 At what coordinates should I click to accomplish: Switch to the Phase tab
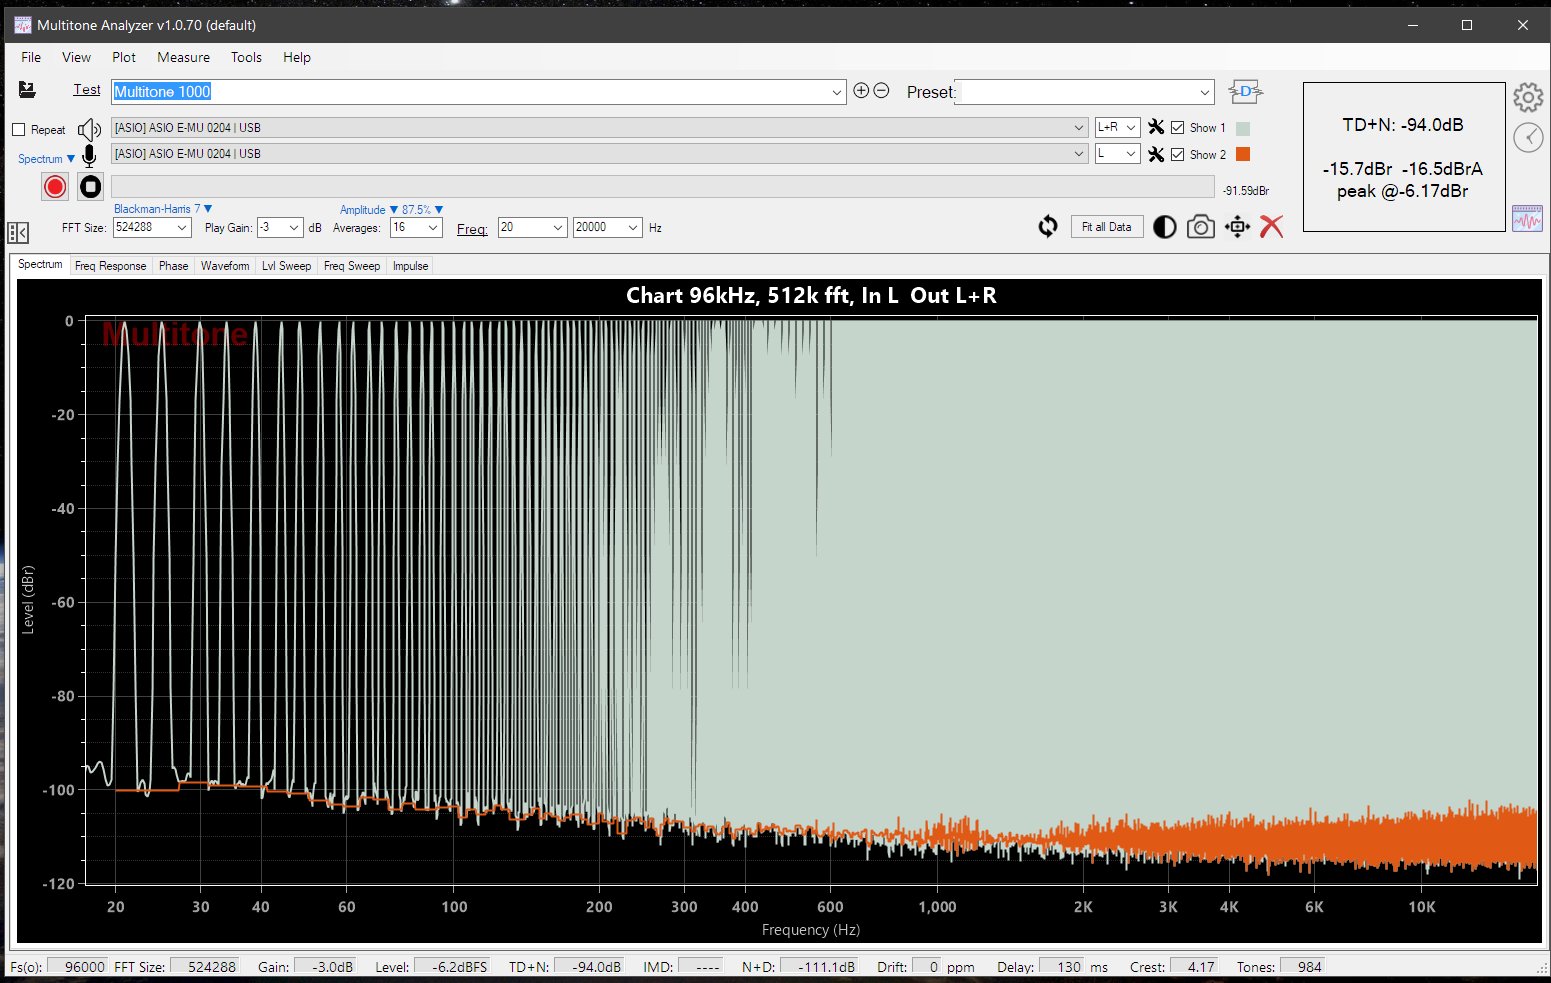pyautogui.click(x=173, y=266)
